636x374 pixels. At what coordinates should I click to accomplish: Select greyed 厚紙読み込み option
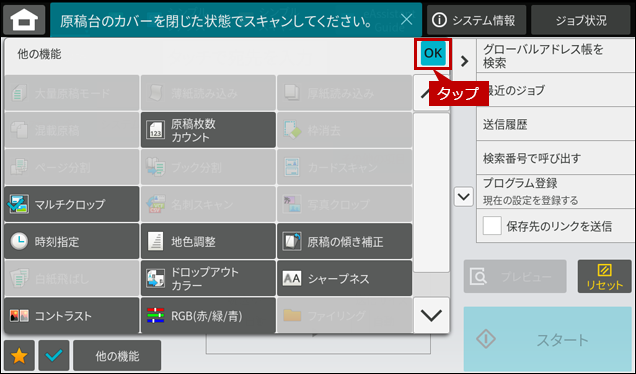tap(344, 93)
